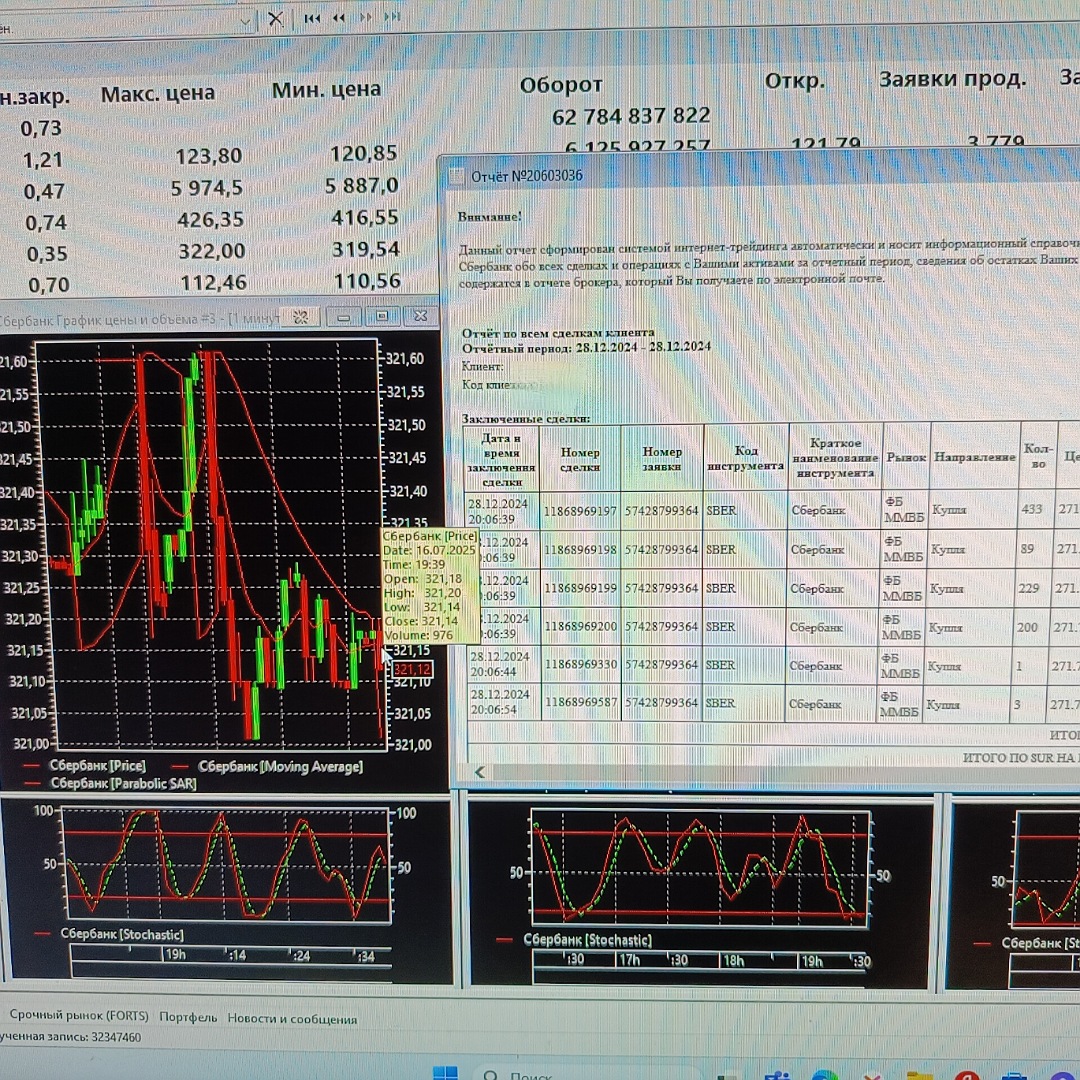Screen dimensions: 1080x1080
Task: Click the Код инструмента header in report table
Action: coord(746,458)
